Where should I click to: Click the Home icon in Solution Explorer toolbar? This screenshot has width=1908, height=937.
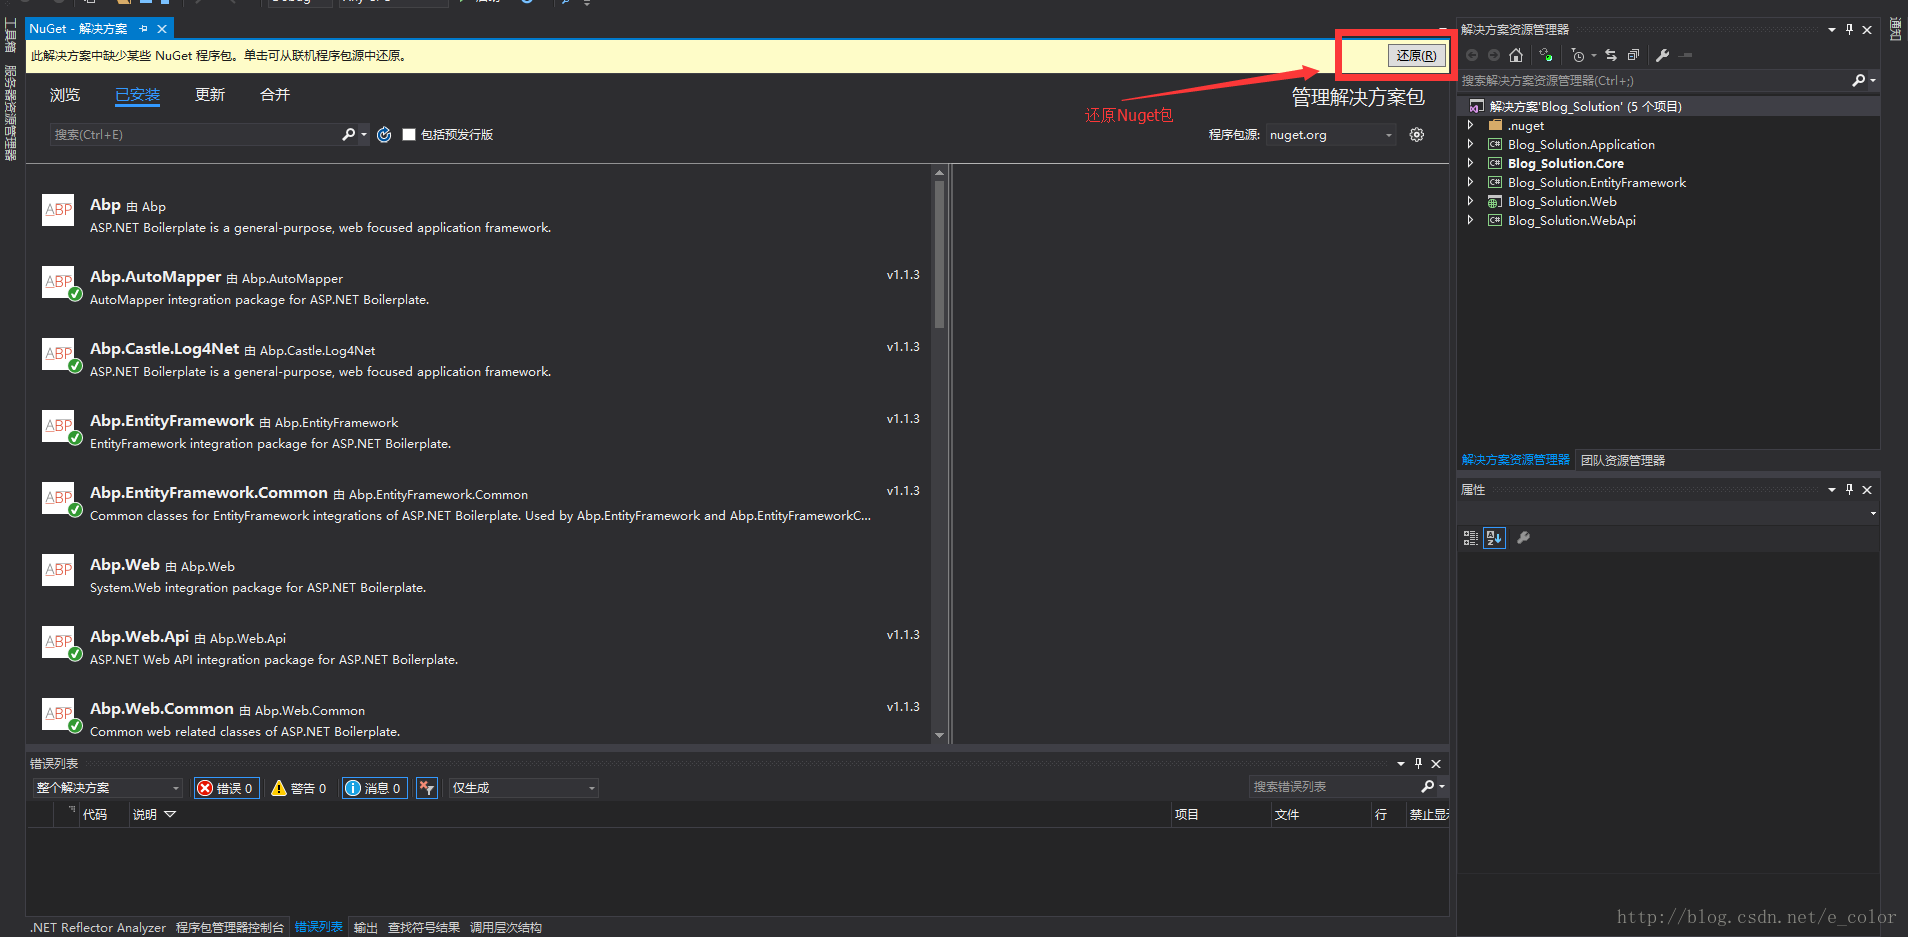tap(1516, 55)
